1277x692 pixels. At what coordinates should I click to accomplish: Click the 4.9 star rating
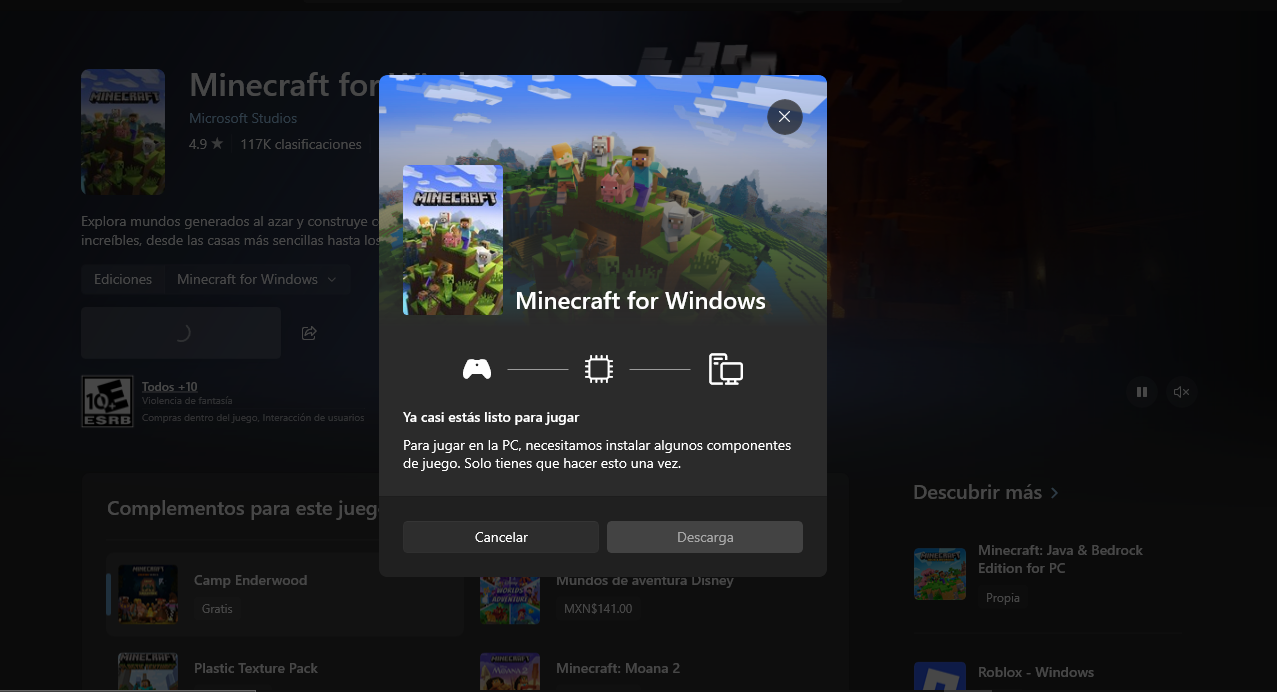coord(206,144)
